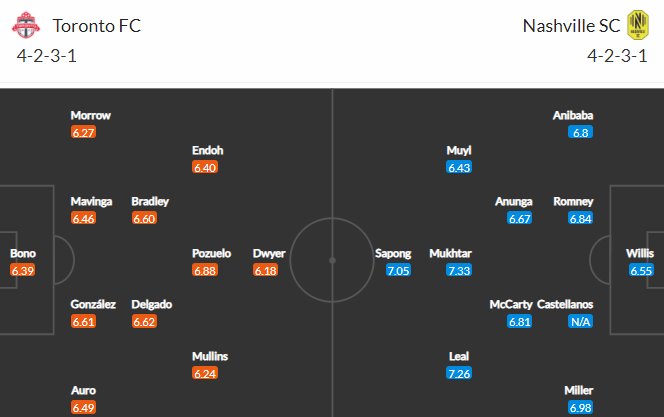Select Mukhtar's 7.33 rating badge
The height and width of the screenshot is (417, 664).
(x=459, y=270)
